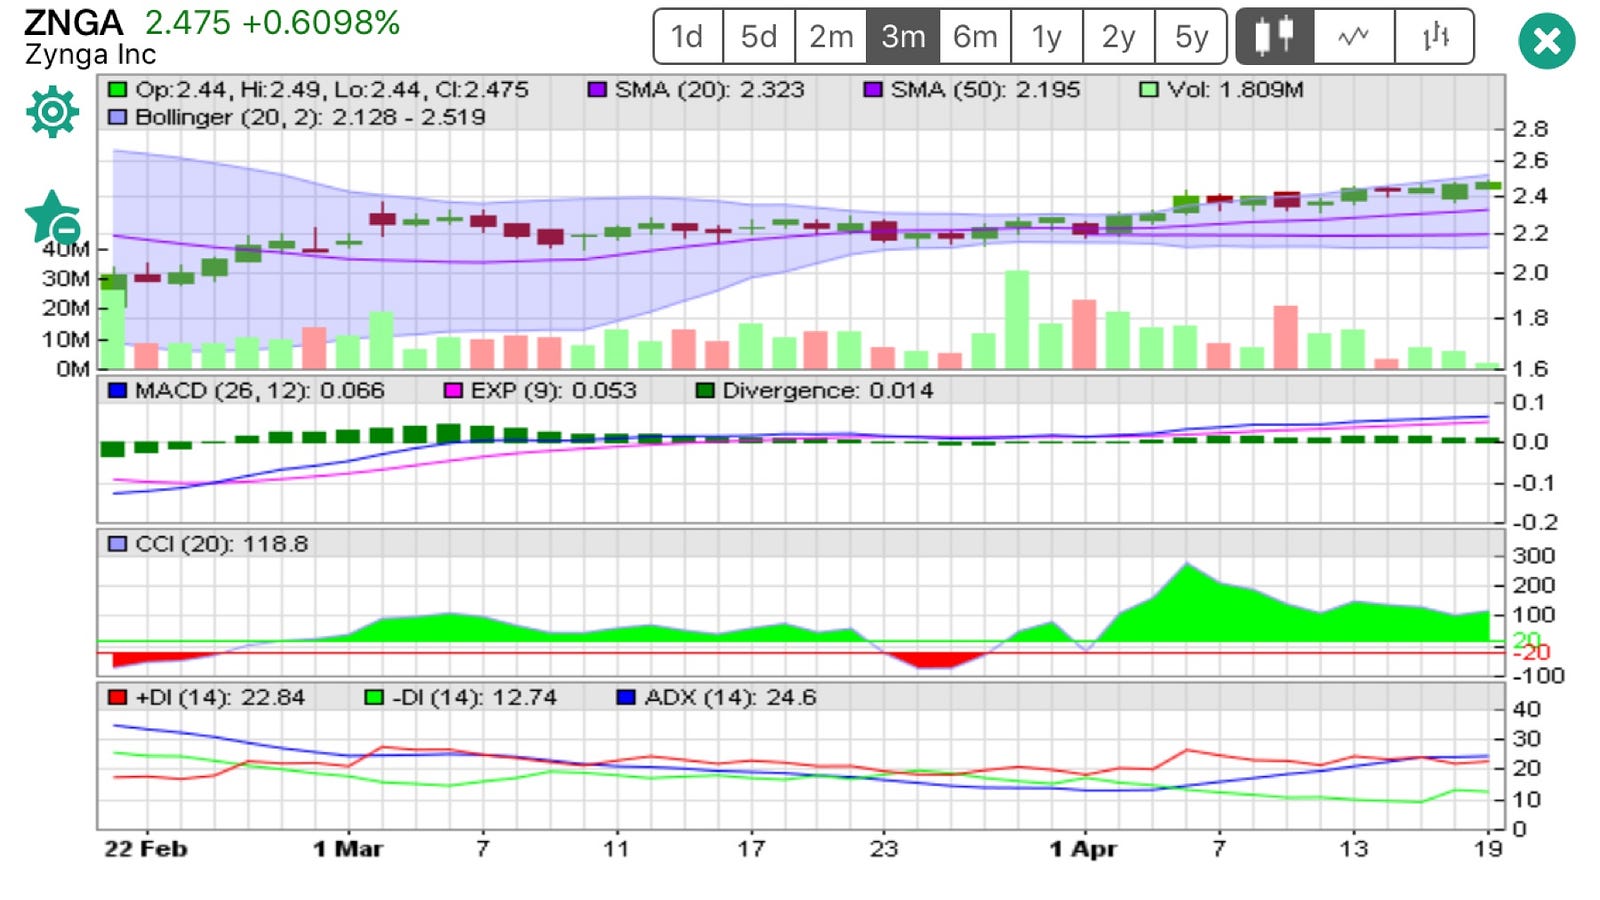This screenshot has width=1600, height=900.
Task: Click the ZNGA ticker symbol
Action: [73, 22]
